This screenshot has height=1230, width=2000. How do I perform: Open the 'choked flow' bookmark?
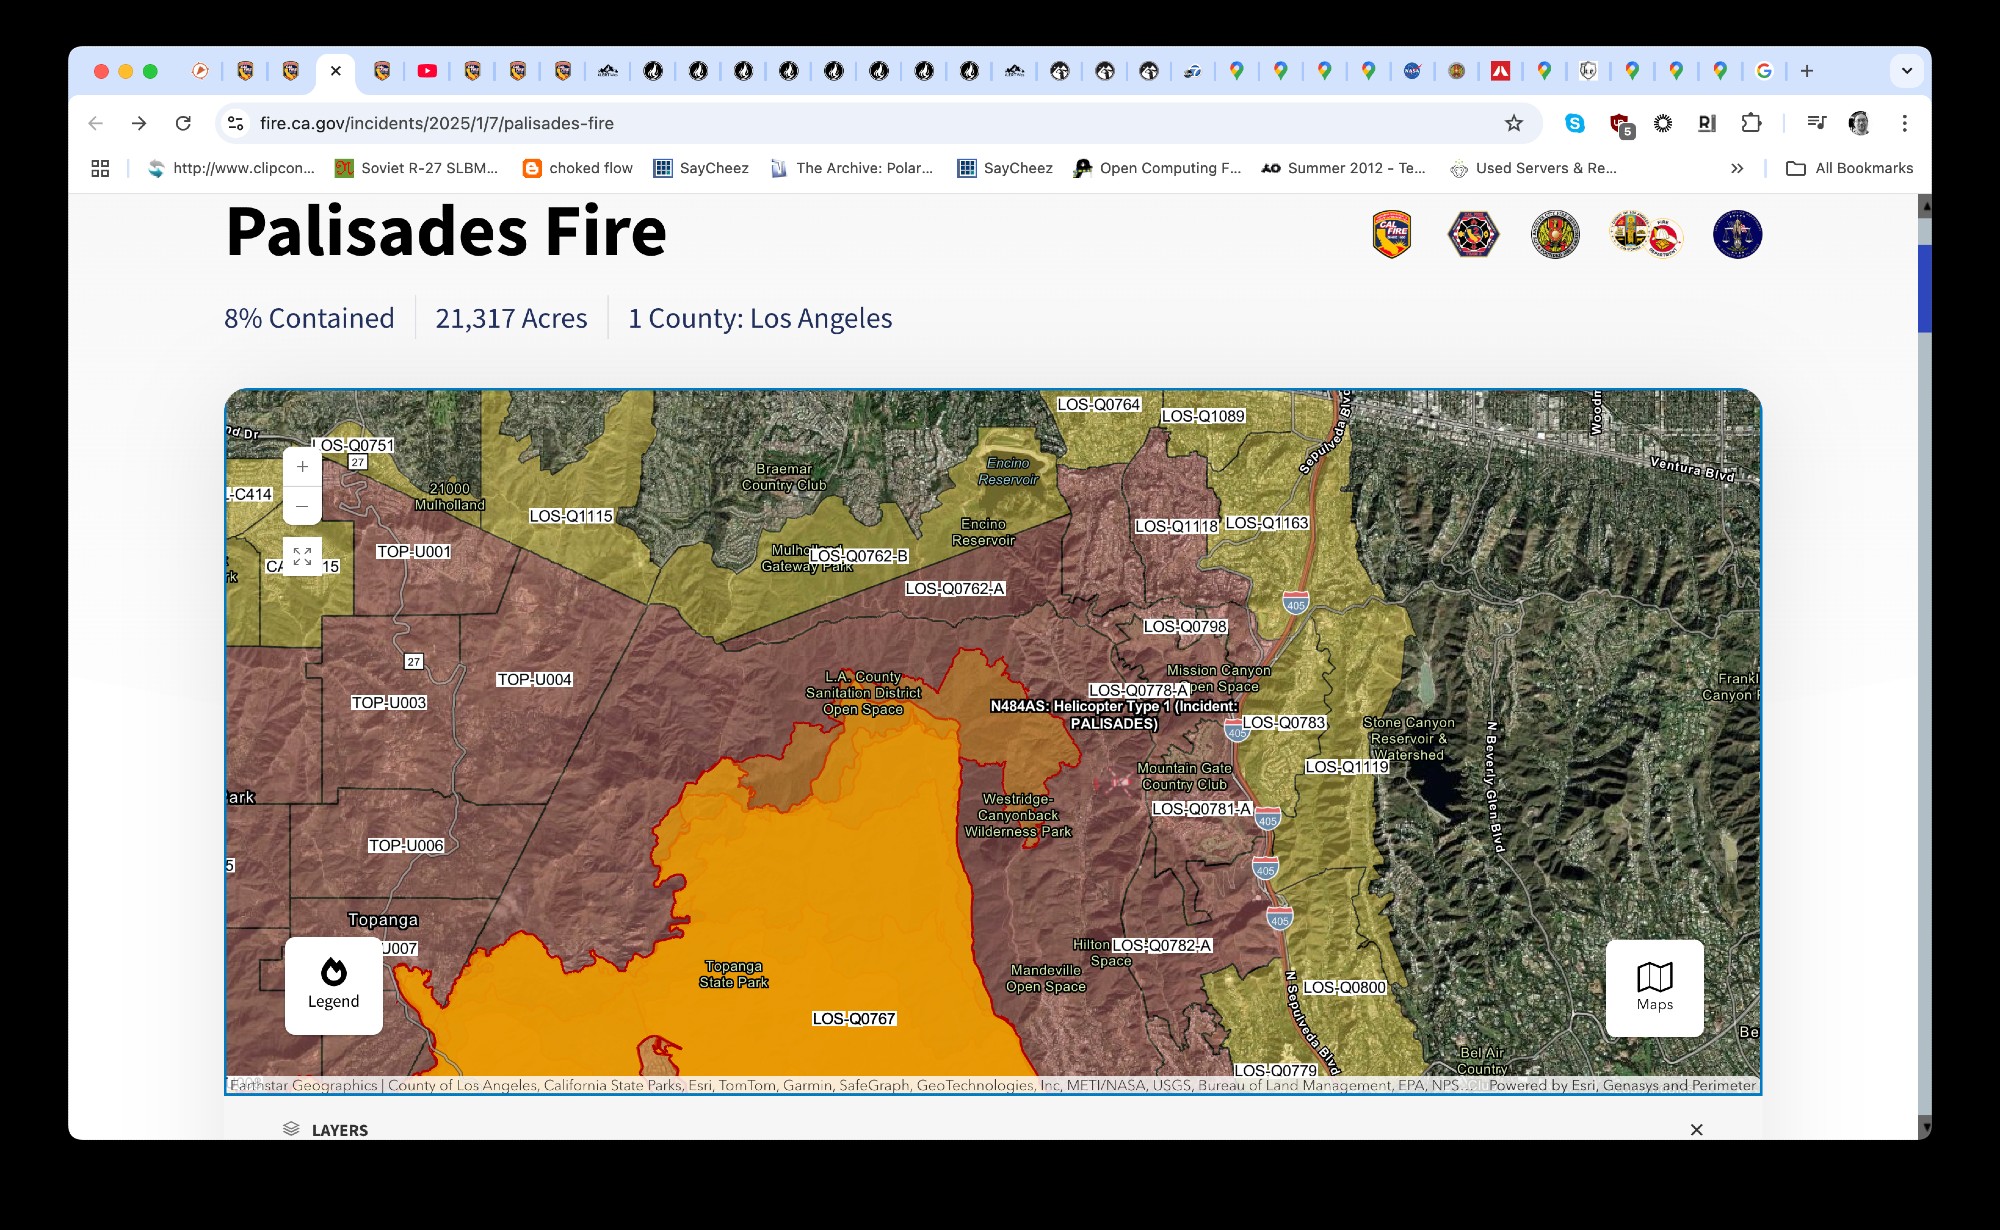point(578,168)
